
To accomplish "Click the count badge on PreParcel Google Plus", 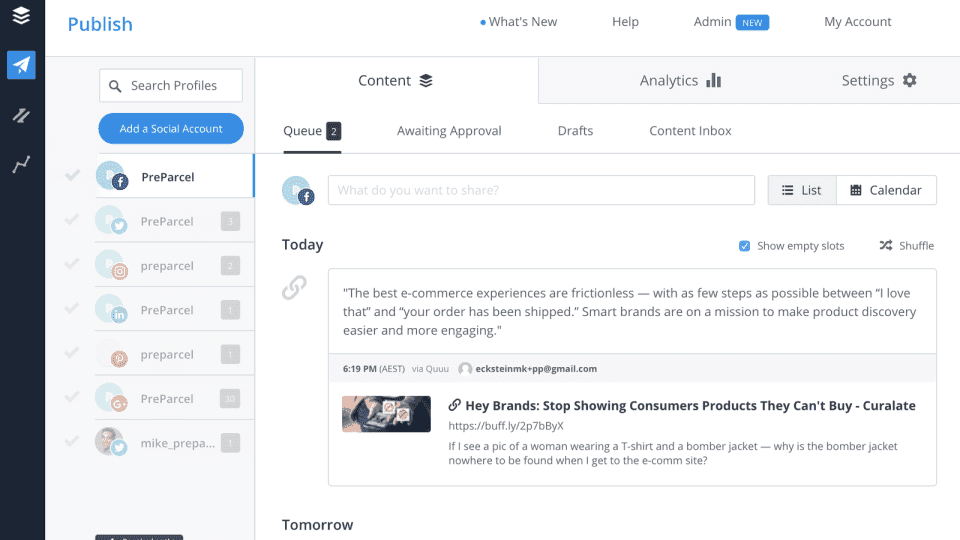I will (230, 399).
